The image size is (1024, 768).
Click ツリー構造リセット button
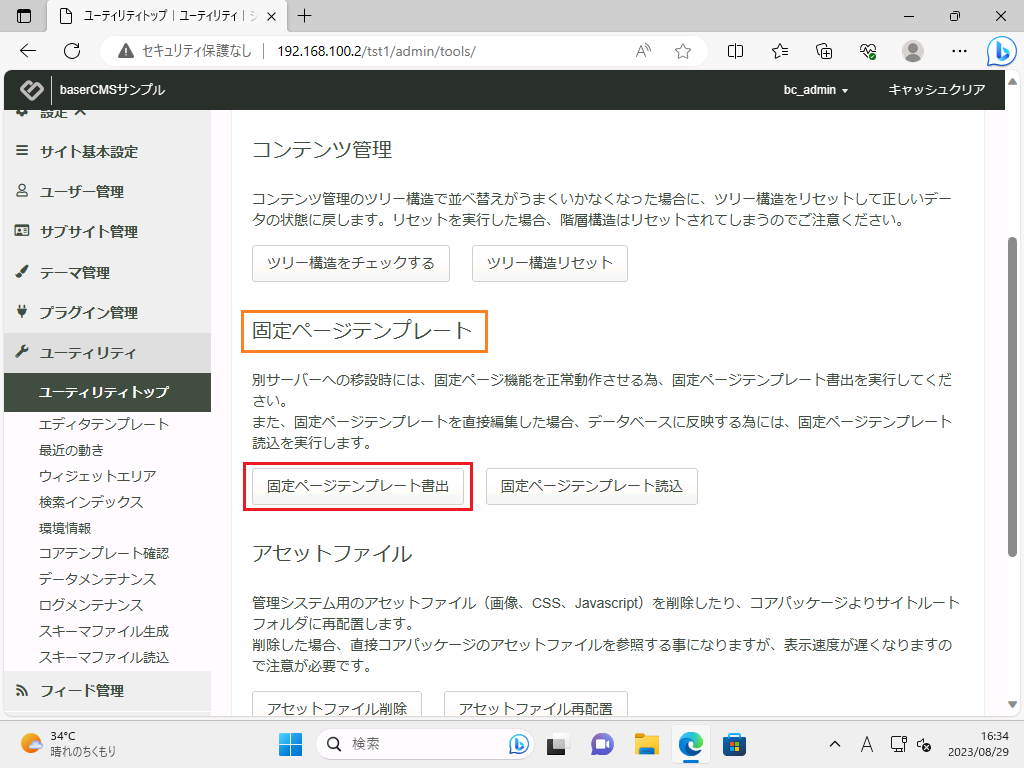click(549, 263)
